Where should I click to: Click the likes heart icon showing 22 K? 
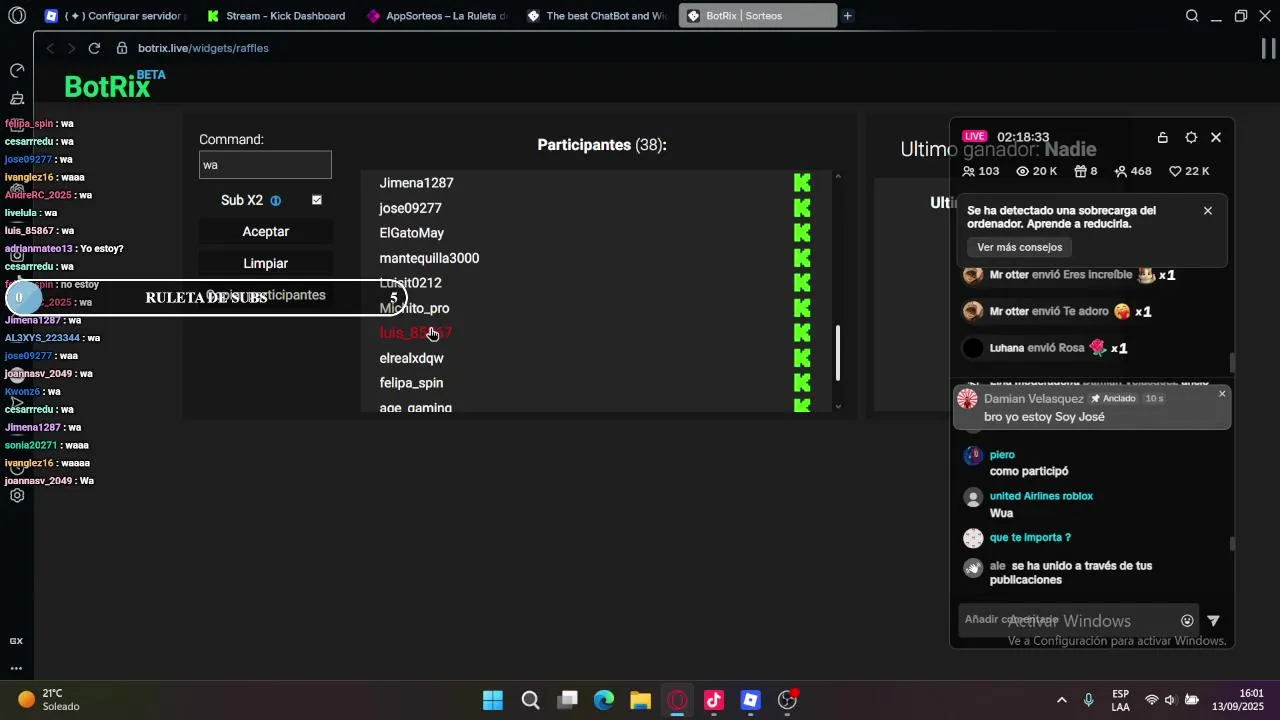(1175, 172)
